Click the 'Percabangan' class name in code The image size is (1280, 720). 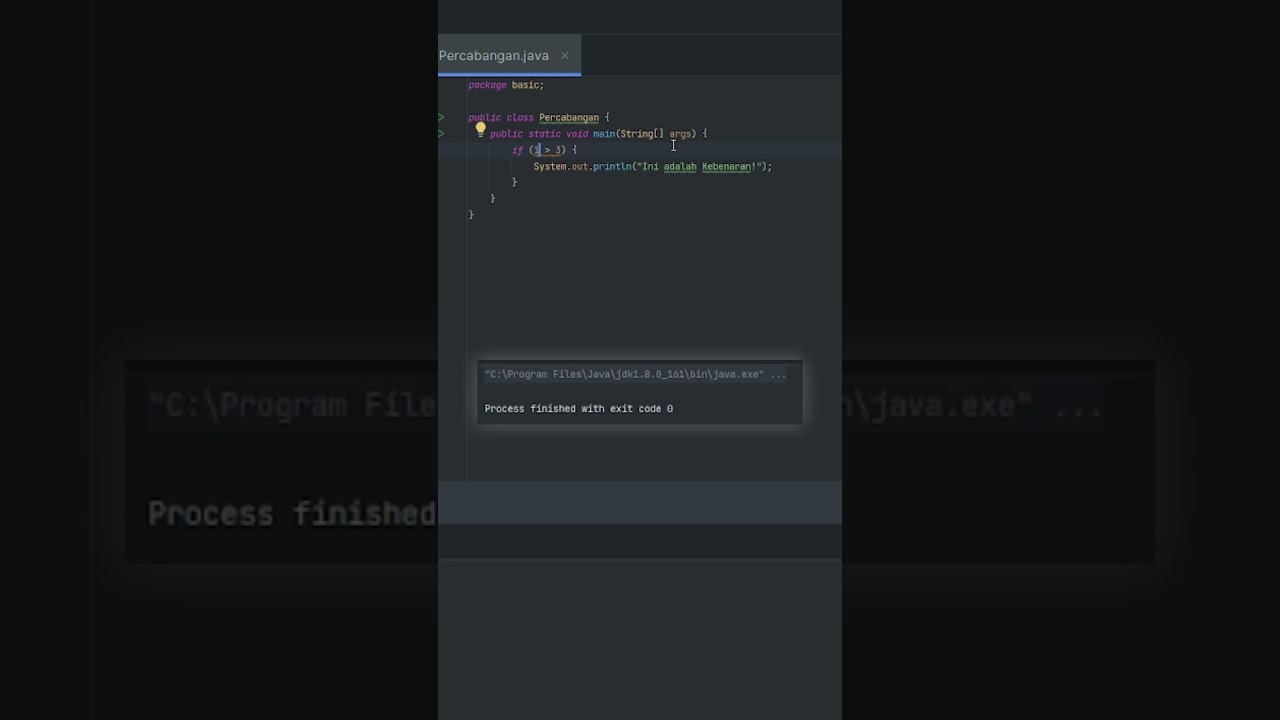coord(569,118)
